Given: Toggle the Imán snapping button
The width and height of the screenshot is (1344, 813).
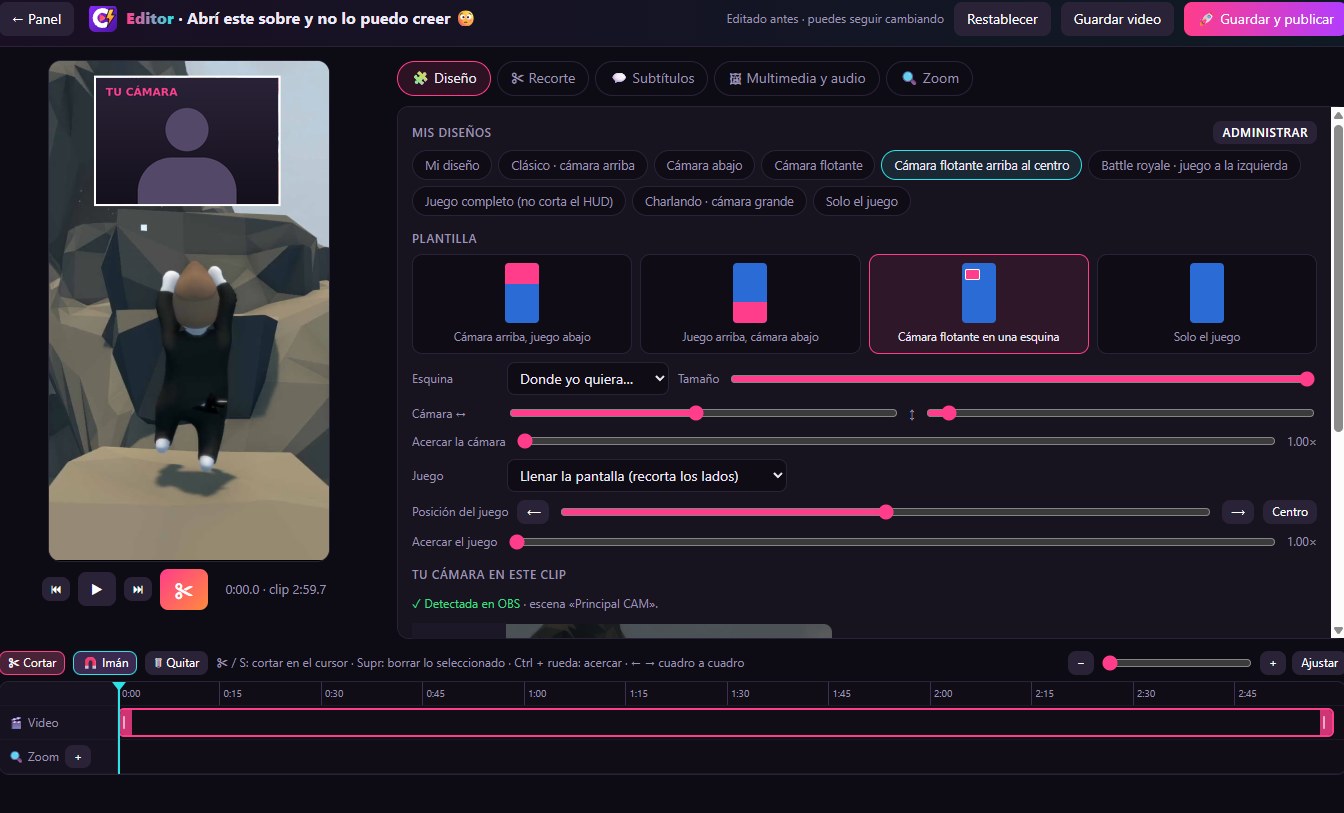Looking at the screenshot, I should [105, 663].
